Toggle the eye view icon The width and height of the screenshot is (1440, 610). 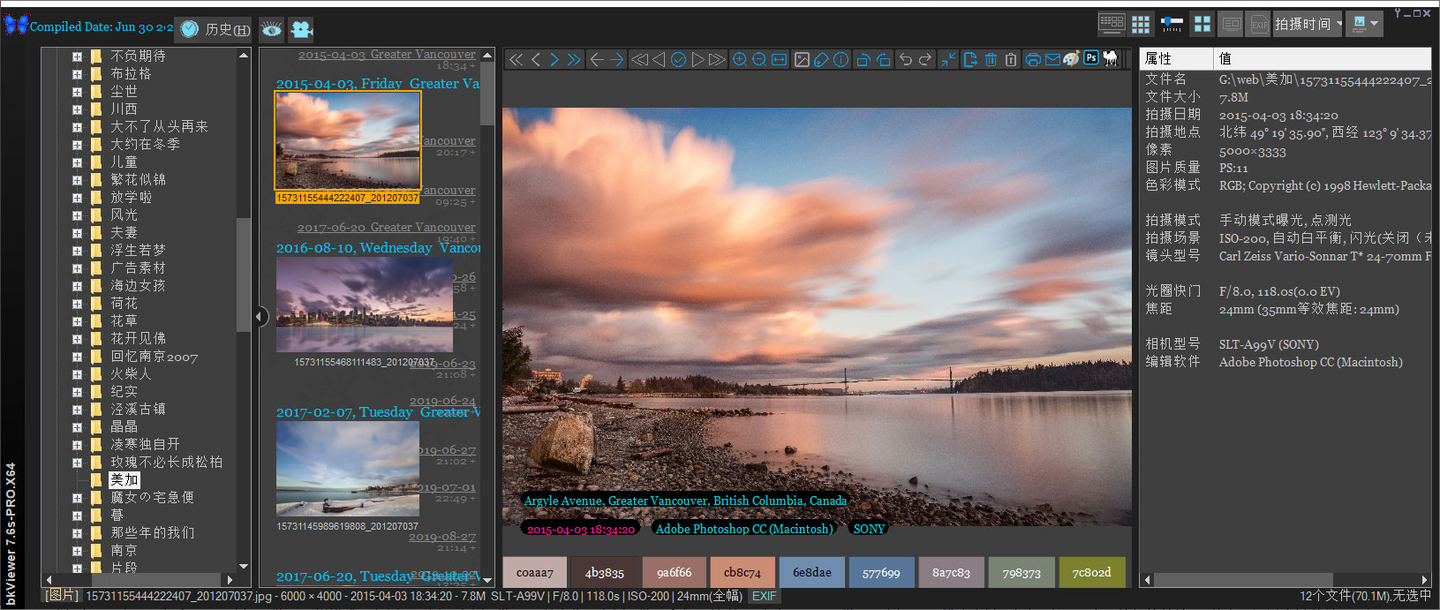coord(271,30)
